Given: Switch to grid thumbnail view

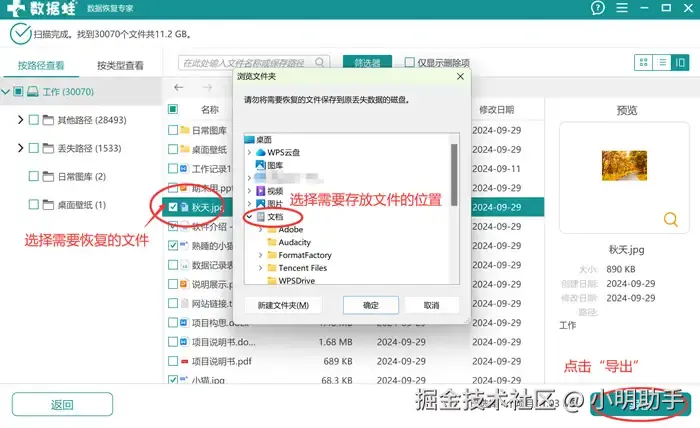Looking at the screenshot, I should point(643,62).
